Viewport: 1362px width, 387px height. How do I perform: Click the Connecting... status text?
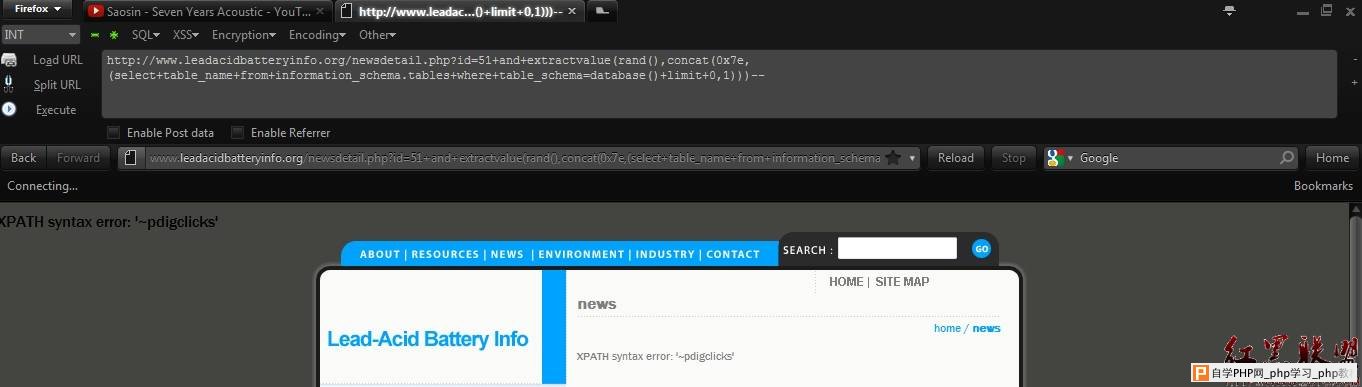click(43, 186)
